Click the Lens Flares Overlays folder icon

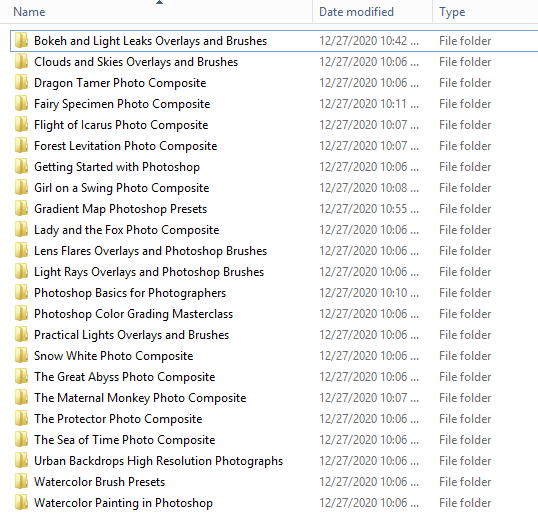(21, 250)
